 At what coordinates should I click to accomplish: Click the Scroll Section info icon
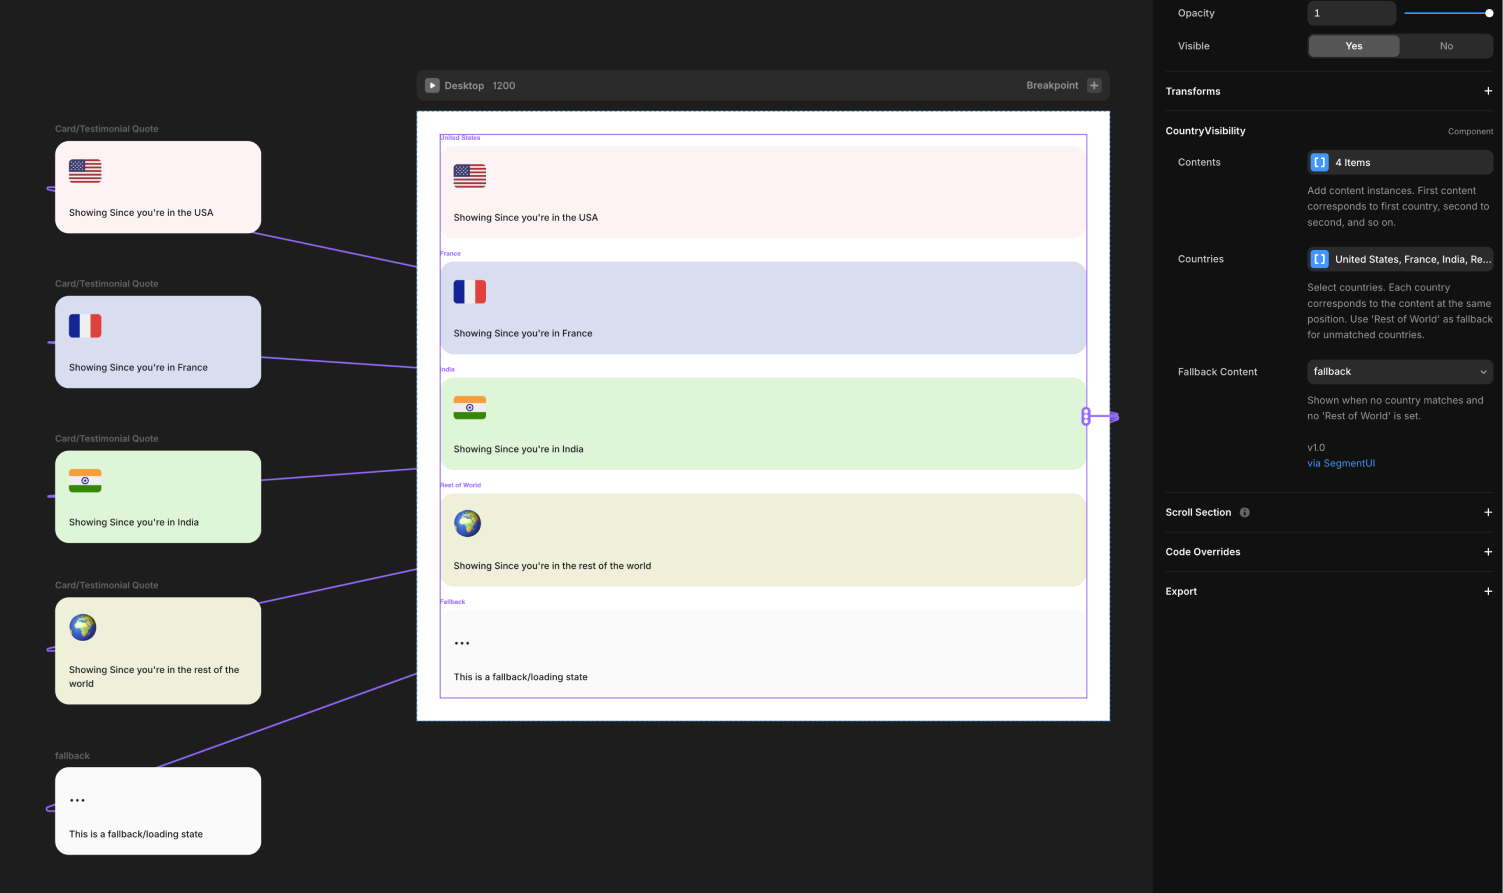coord(1245,512)
